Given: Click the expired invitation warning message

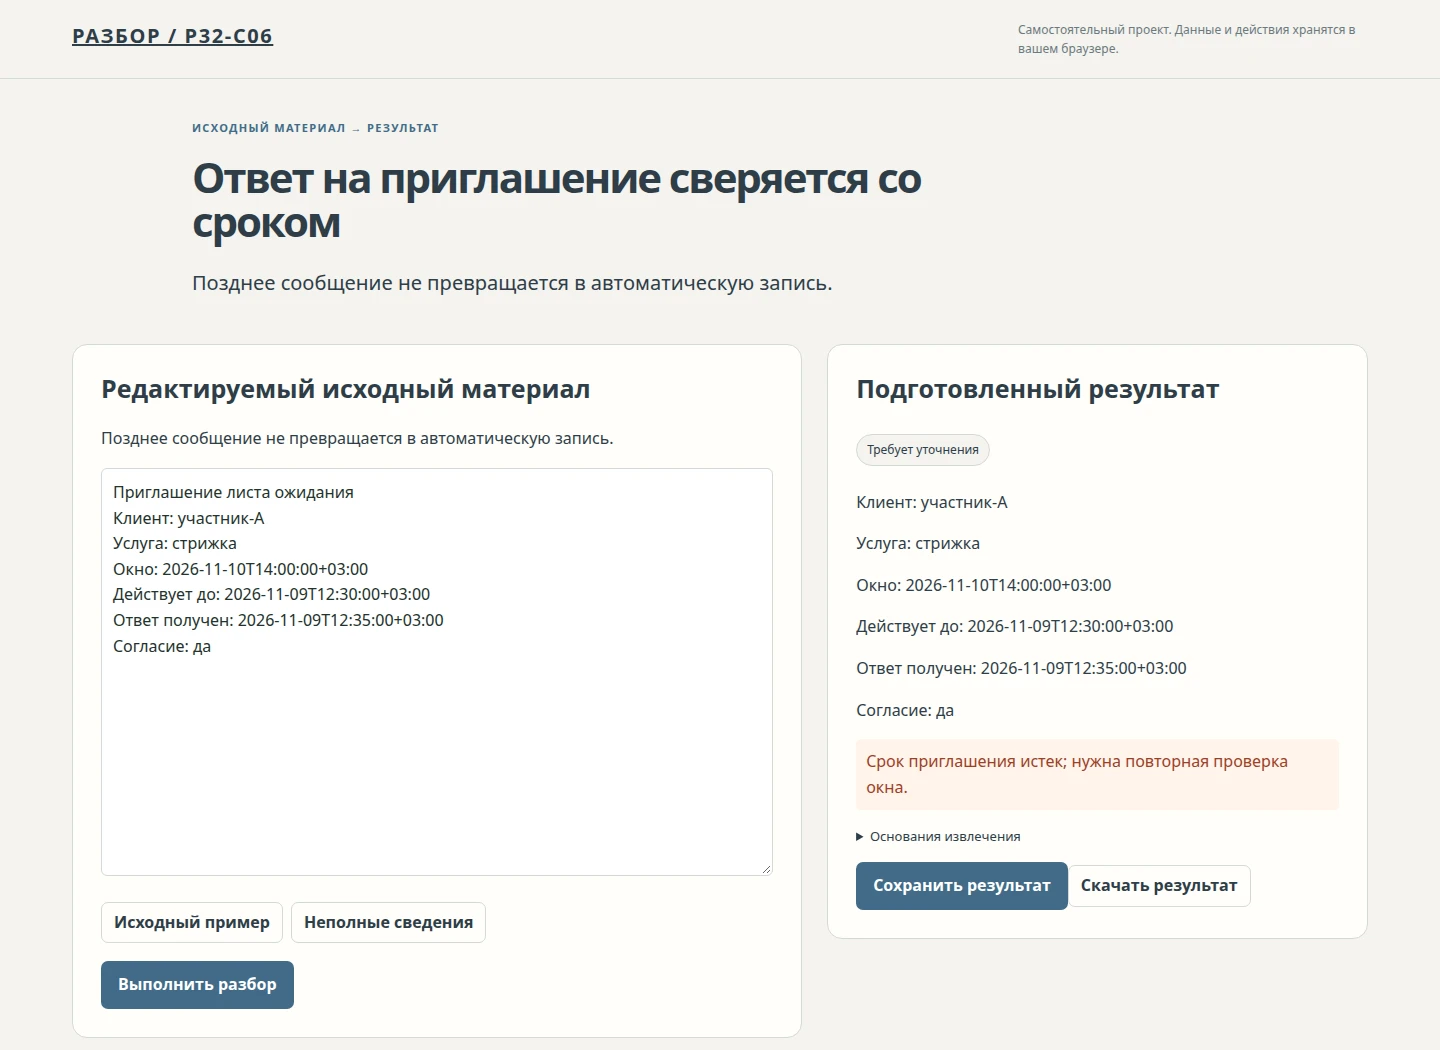Looking at the screenshot, I should 1097,775.
